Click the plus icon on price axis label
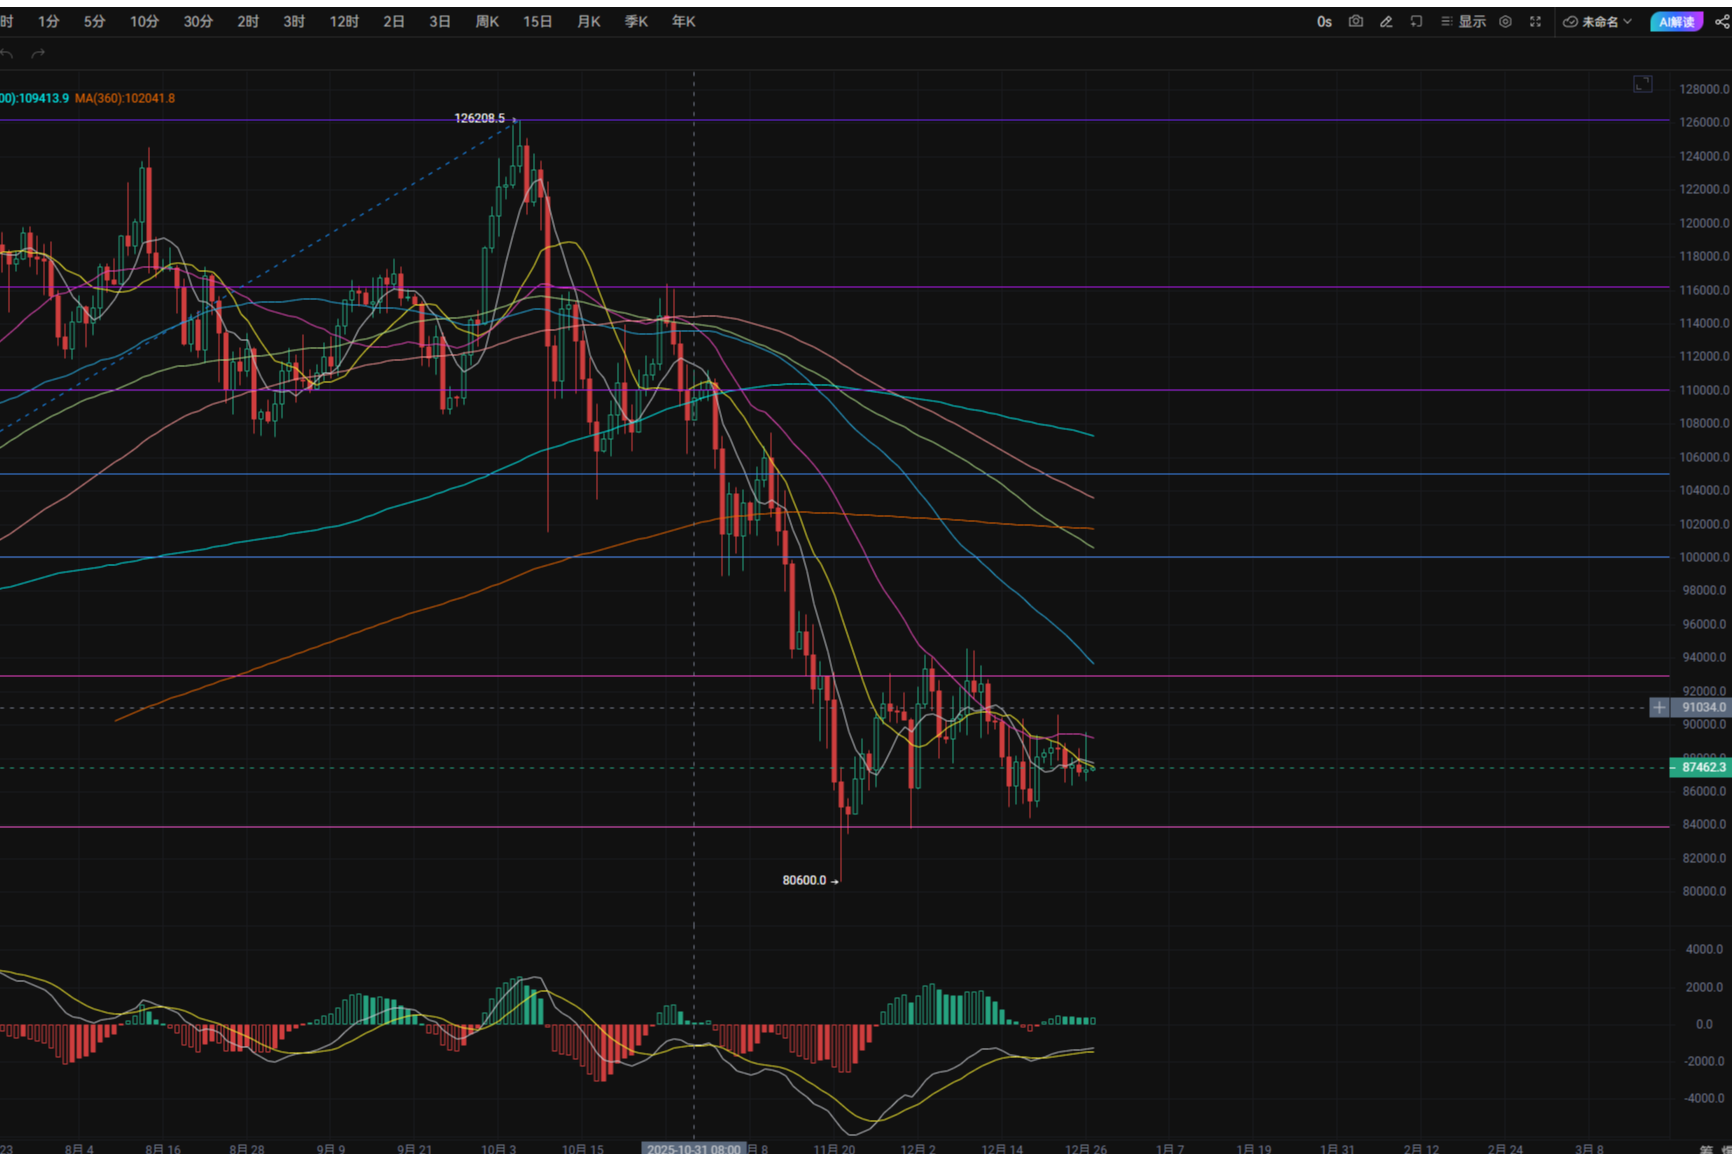Image resolution: width=1732 pixels, height=1154 pixels. pyautogui.click(x=1659, y=707)
